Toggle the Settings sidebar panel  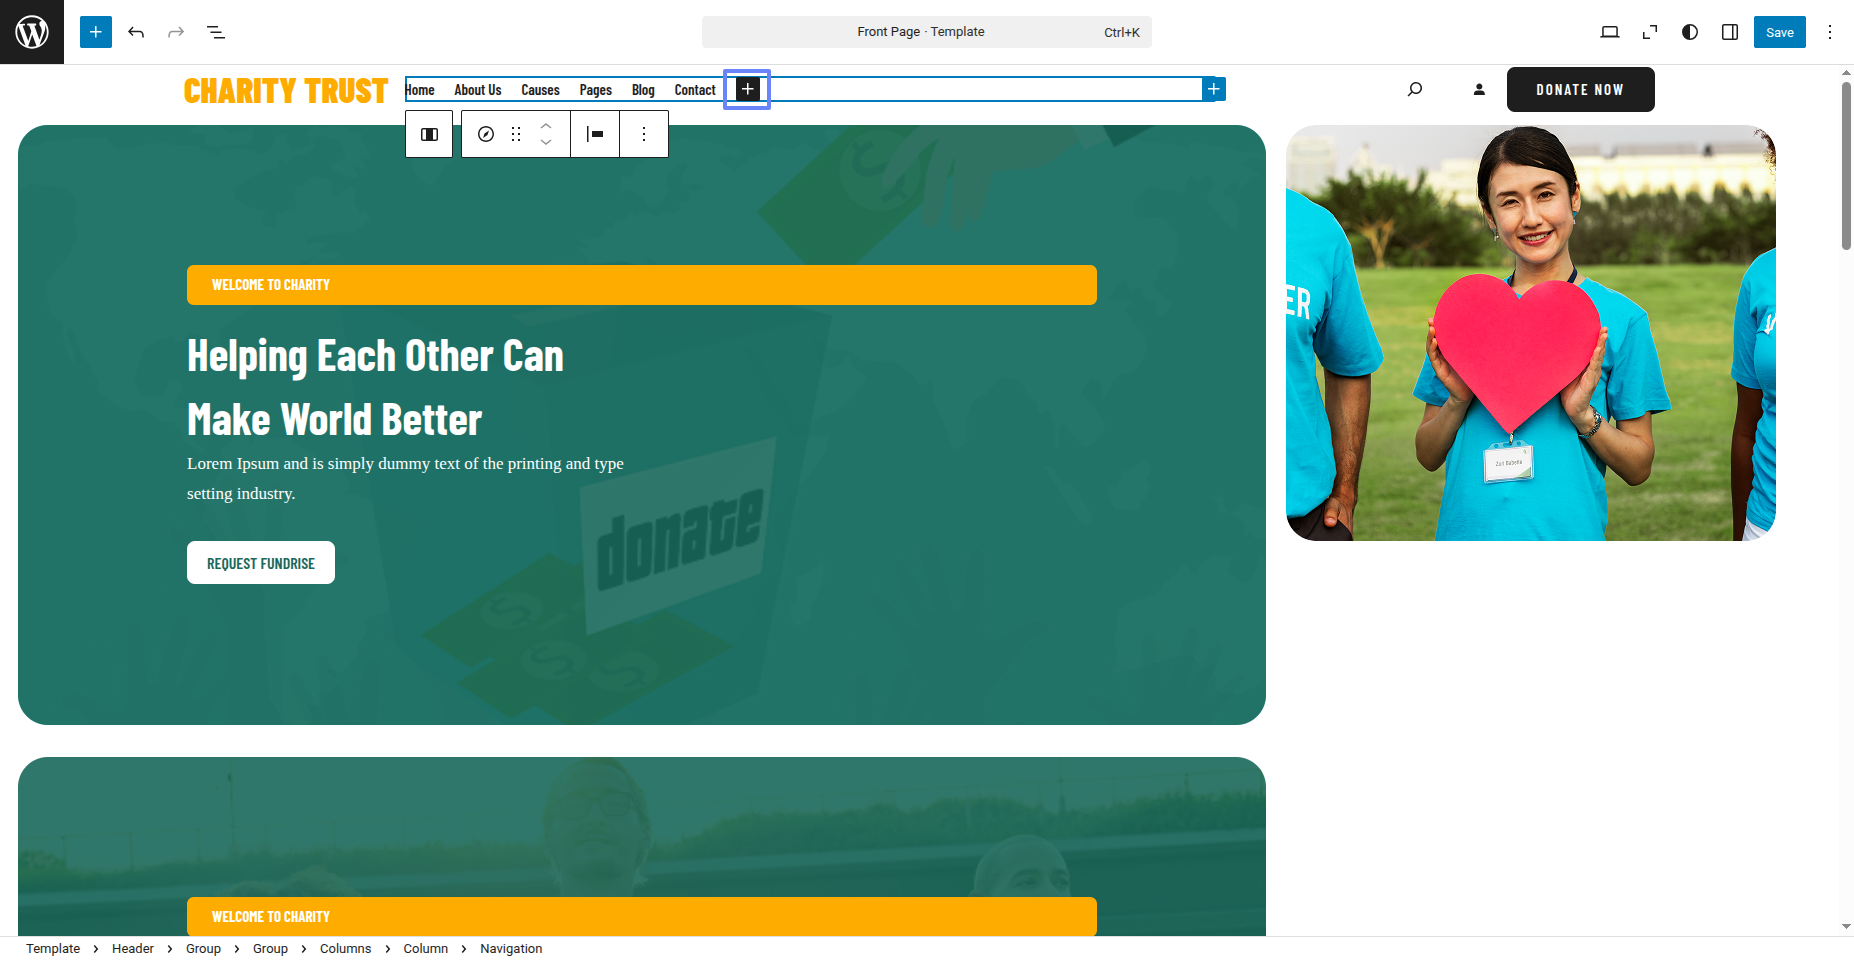[1730, 32]
